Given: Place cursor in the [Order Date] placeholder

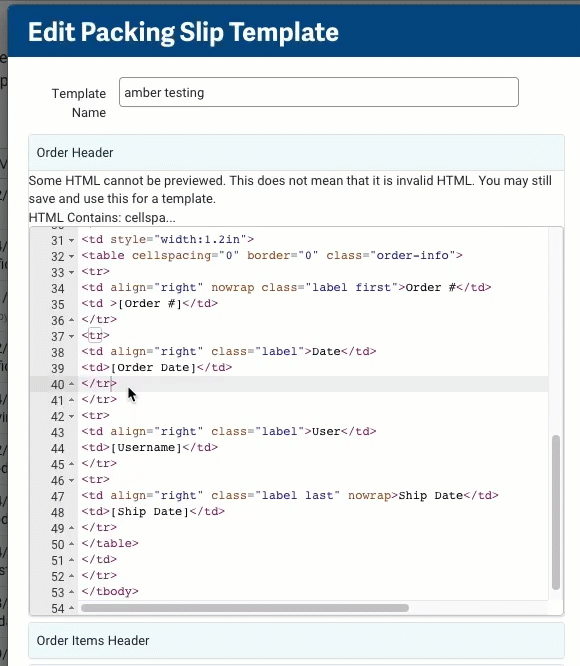Looking at the screenshot, I should tap(153, 367).
